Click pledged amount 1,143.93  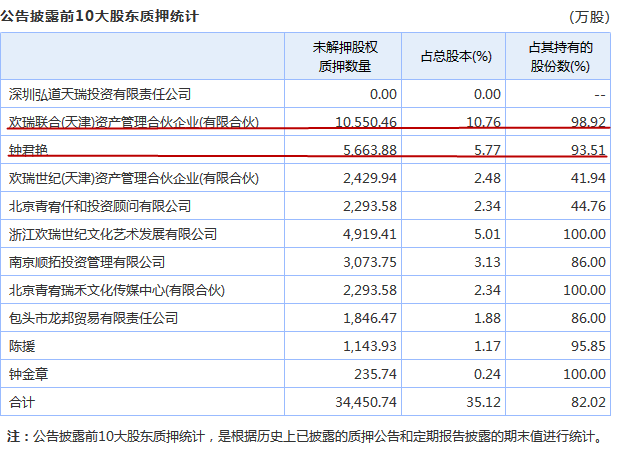[x=370, y=346]
